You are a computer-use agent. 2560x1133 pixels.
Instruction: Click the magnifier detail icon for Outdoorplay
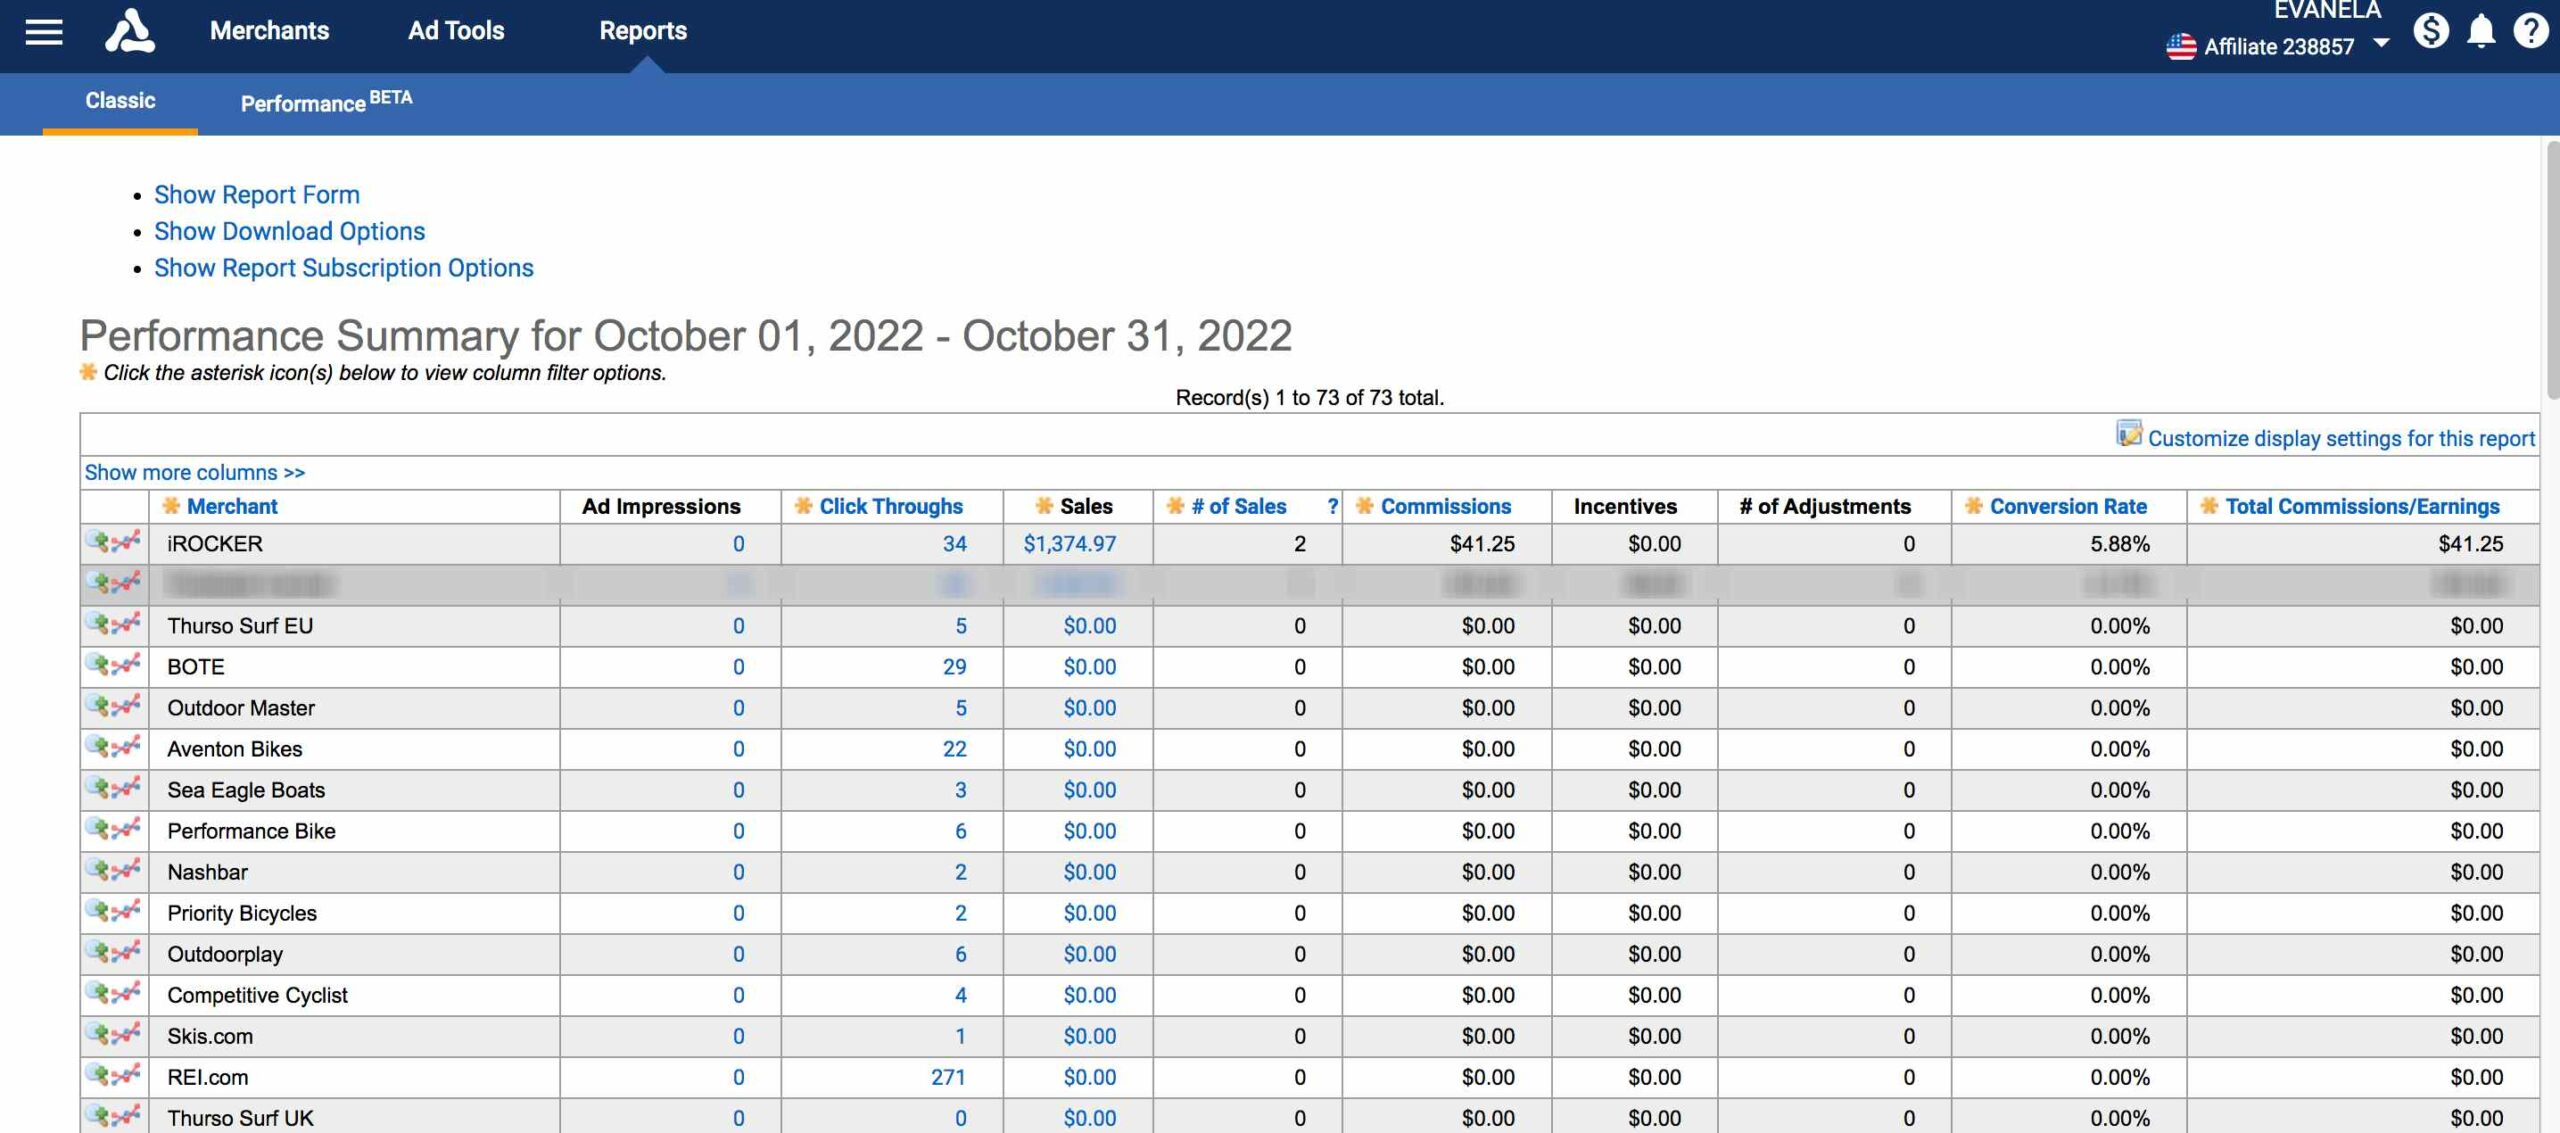(98, 951)
